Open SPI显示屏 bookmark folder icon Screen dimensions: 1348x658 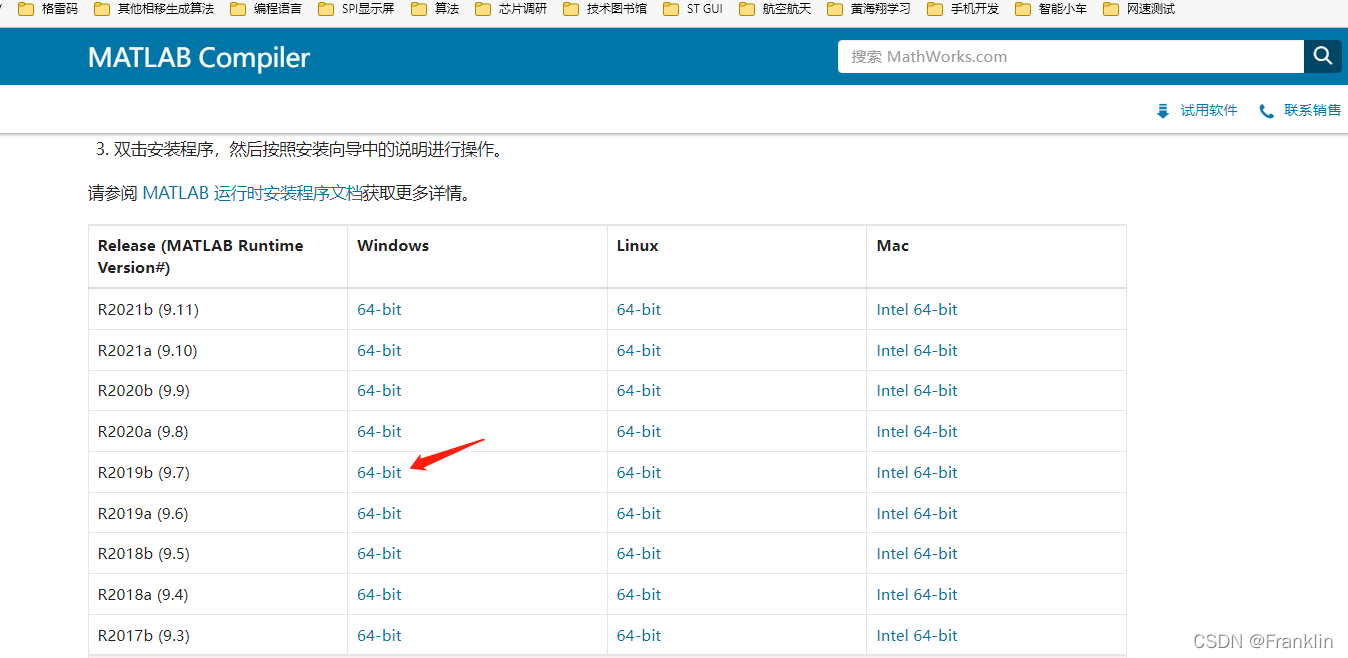point(325,9)
